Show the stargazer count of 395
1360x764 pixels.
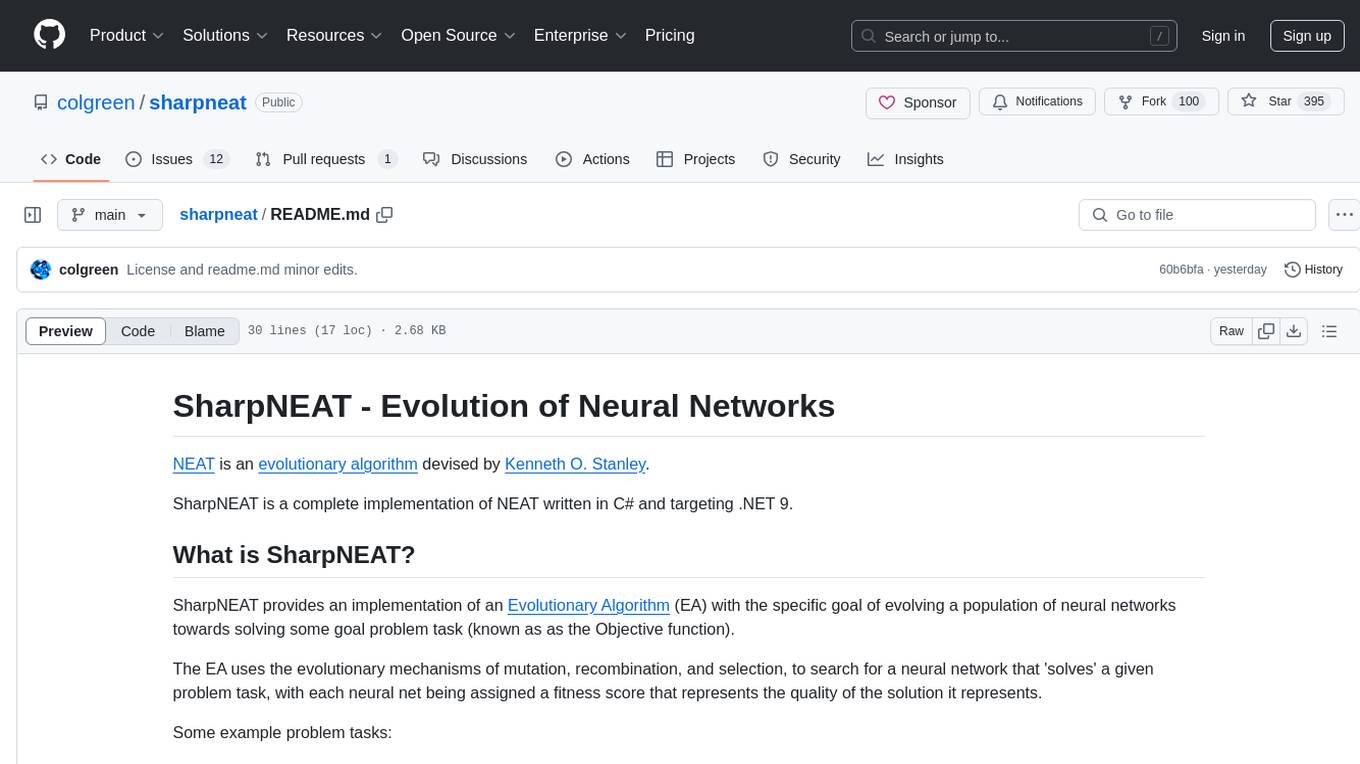[x=1314, y=102]
